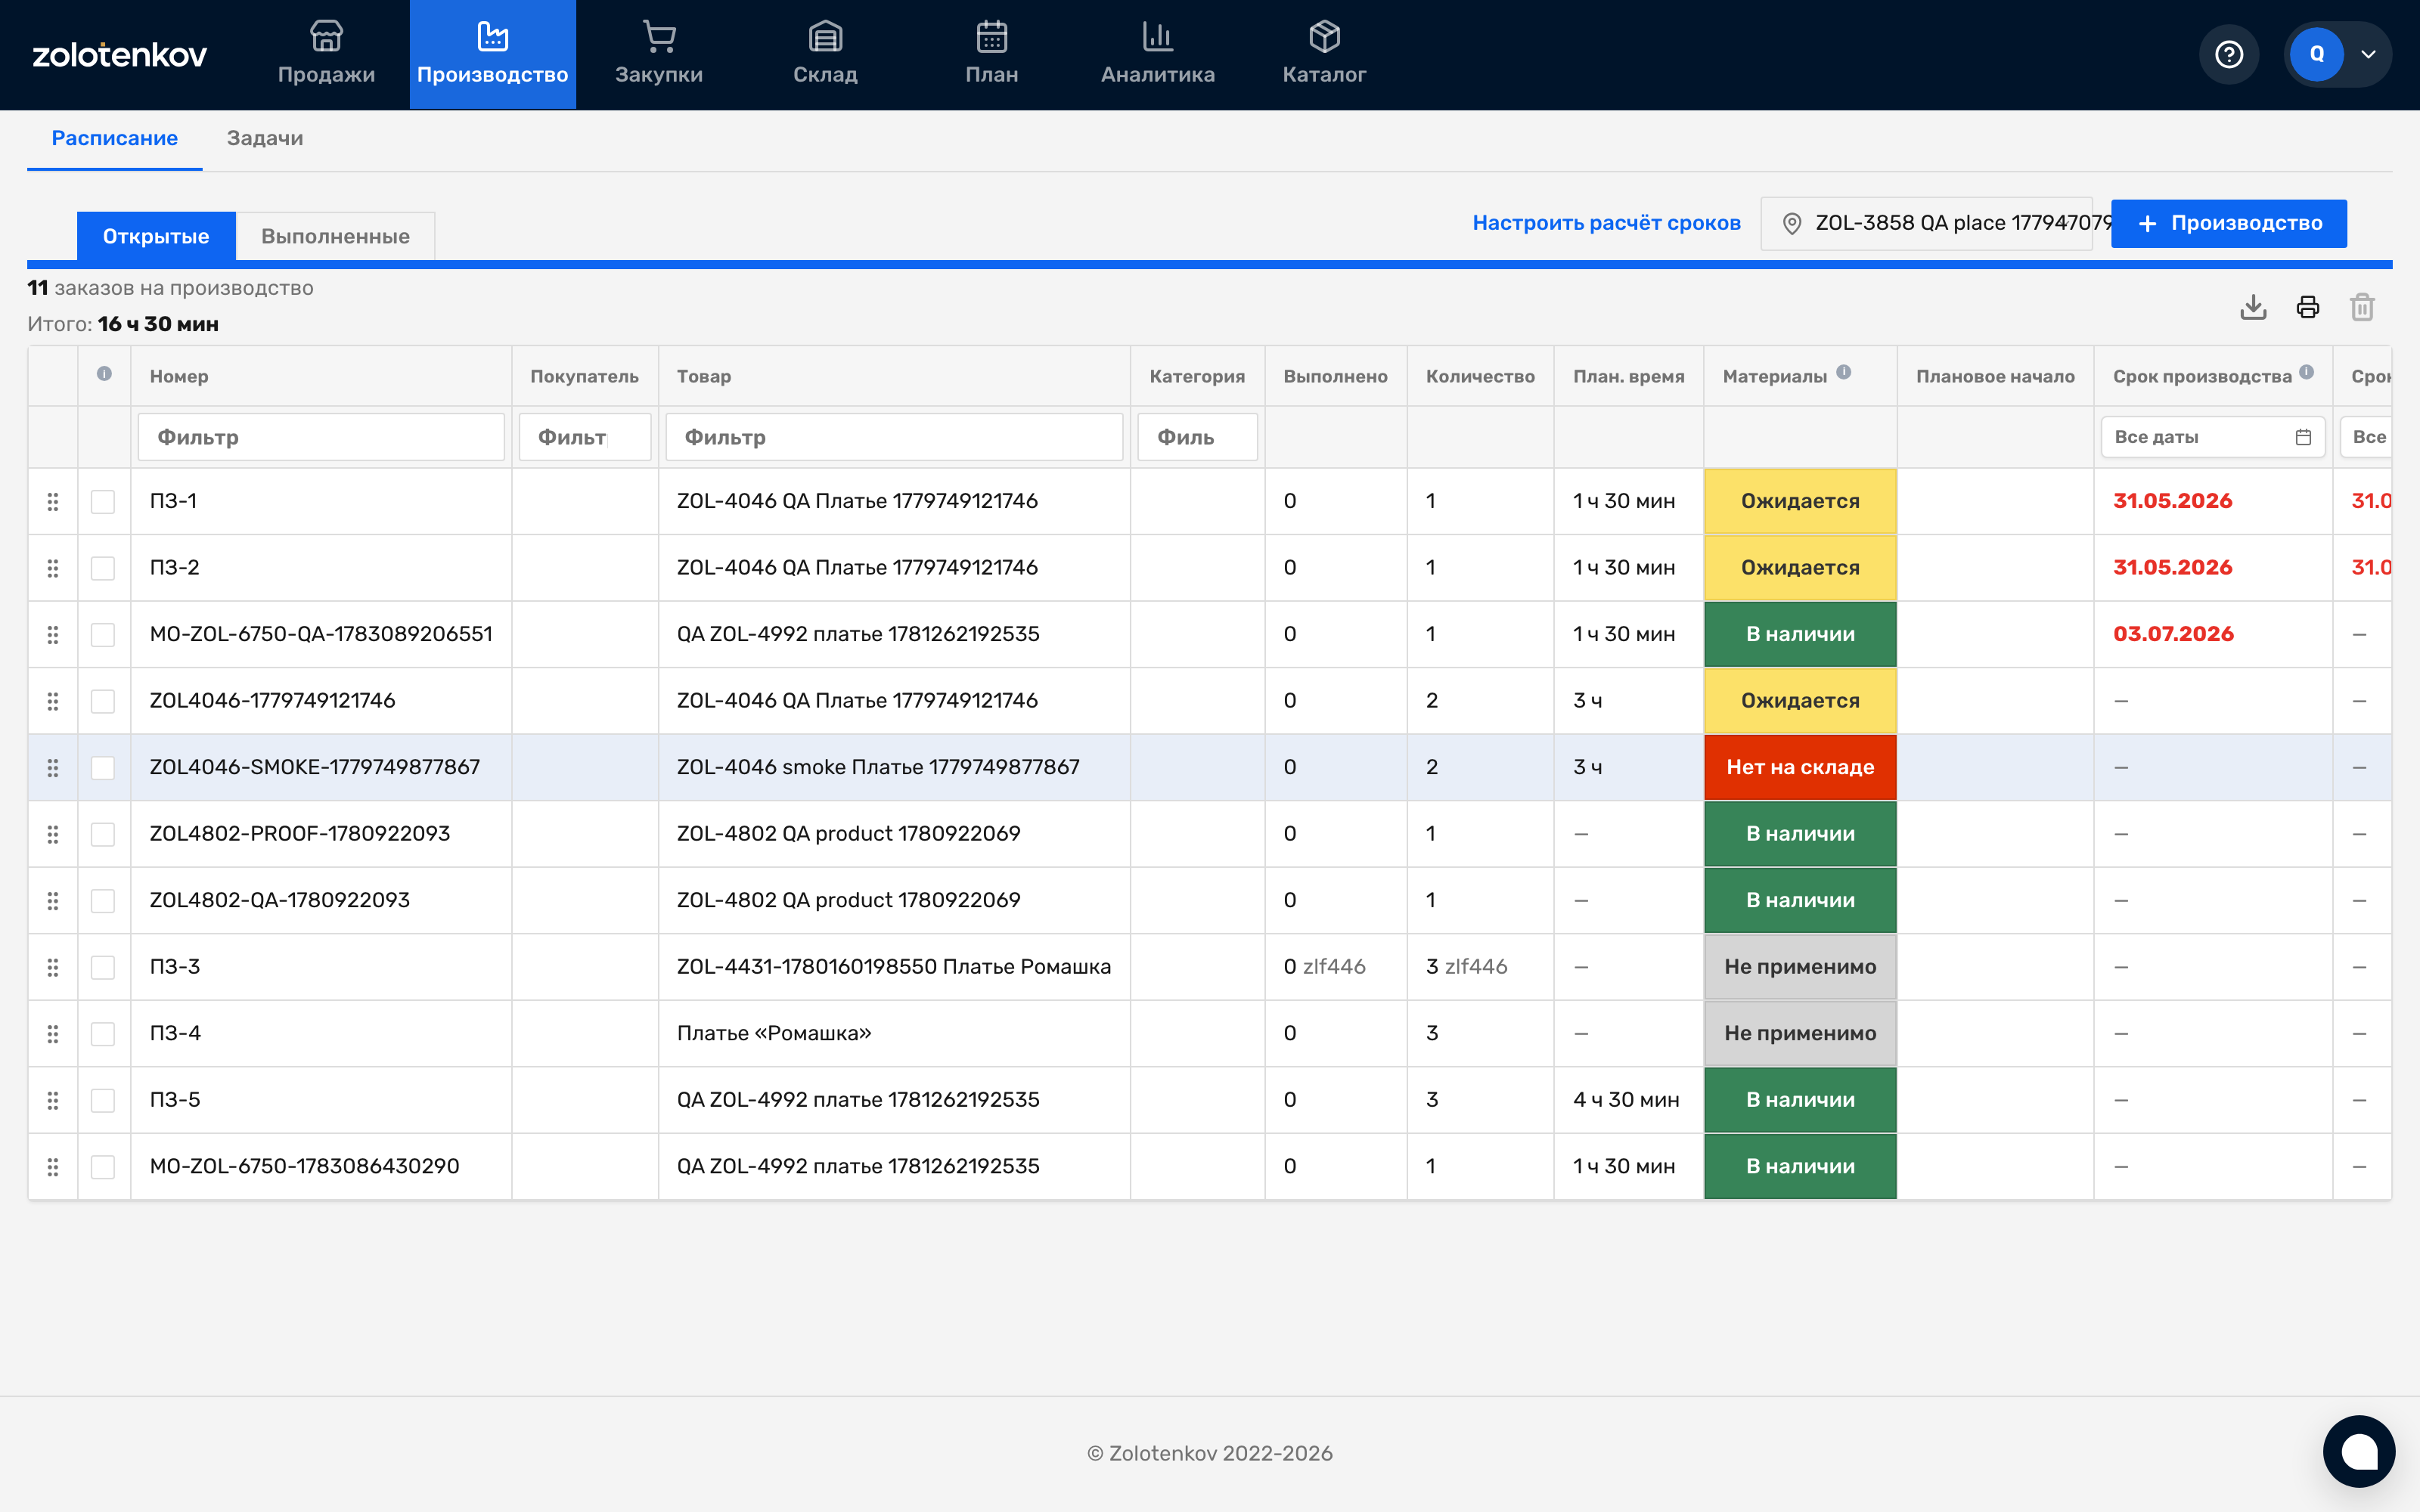Open the chat bubble widget
The width and height of the screenshot is (2420, 1512).
[2359, 1451]
